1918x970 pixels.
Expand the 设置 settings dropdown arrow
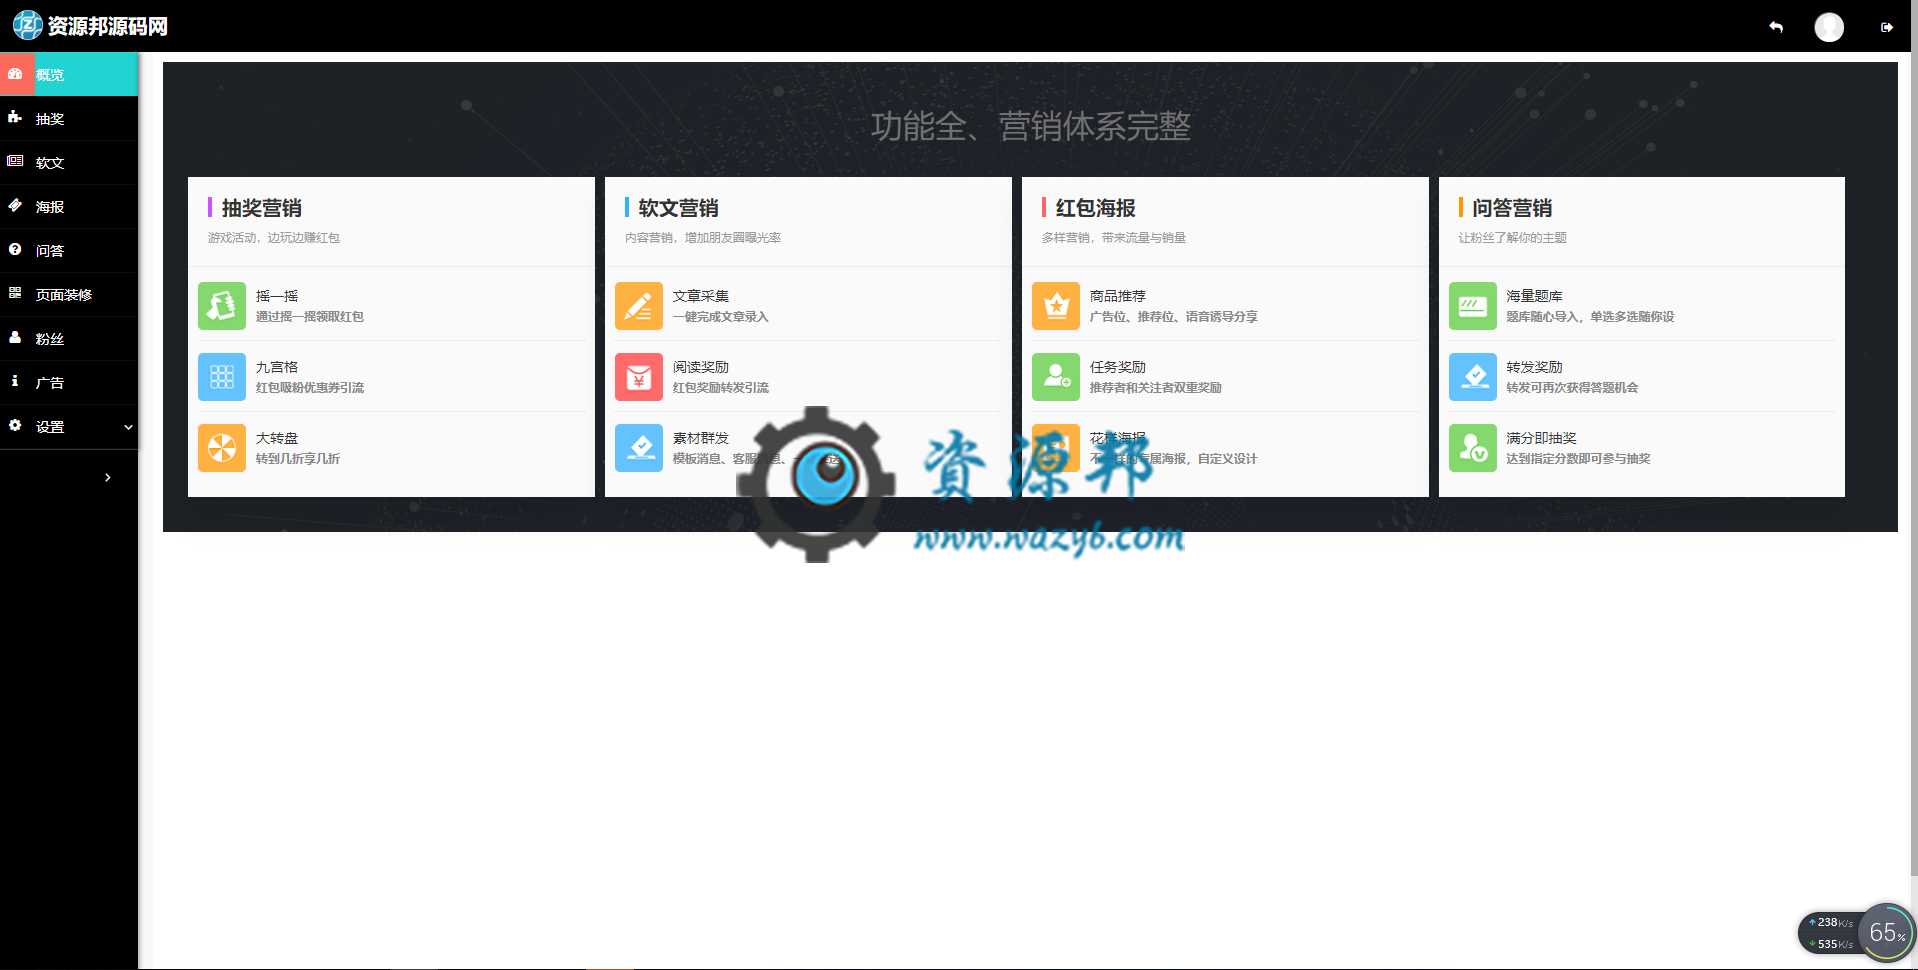[128, 427]
